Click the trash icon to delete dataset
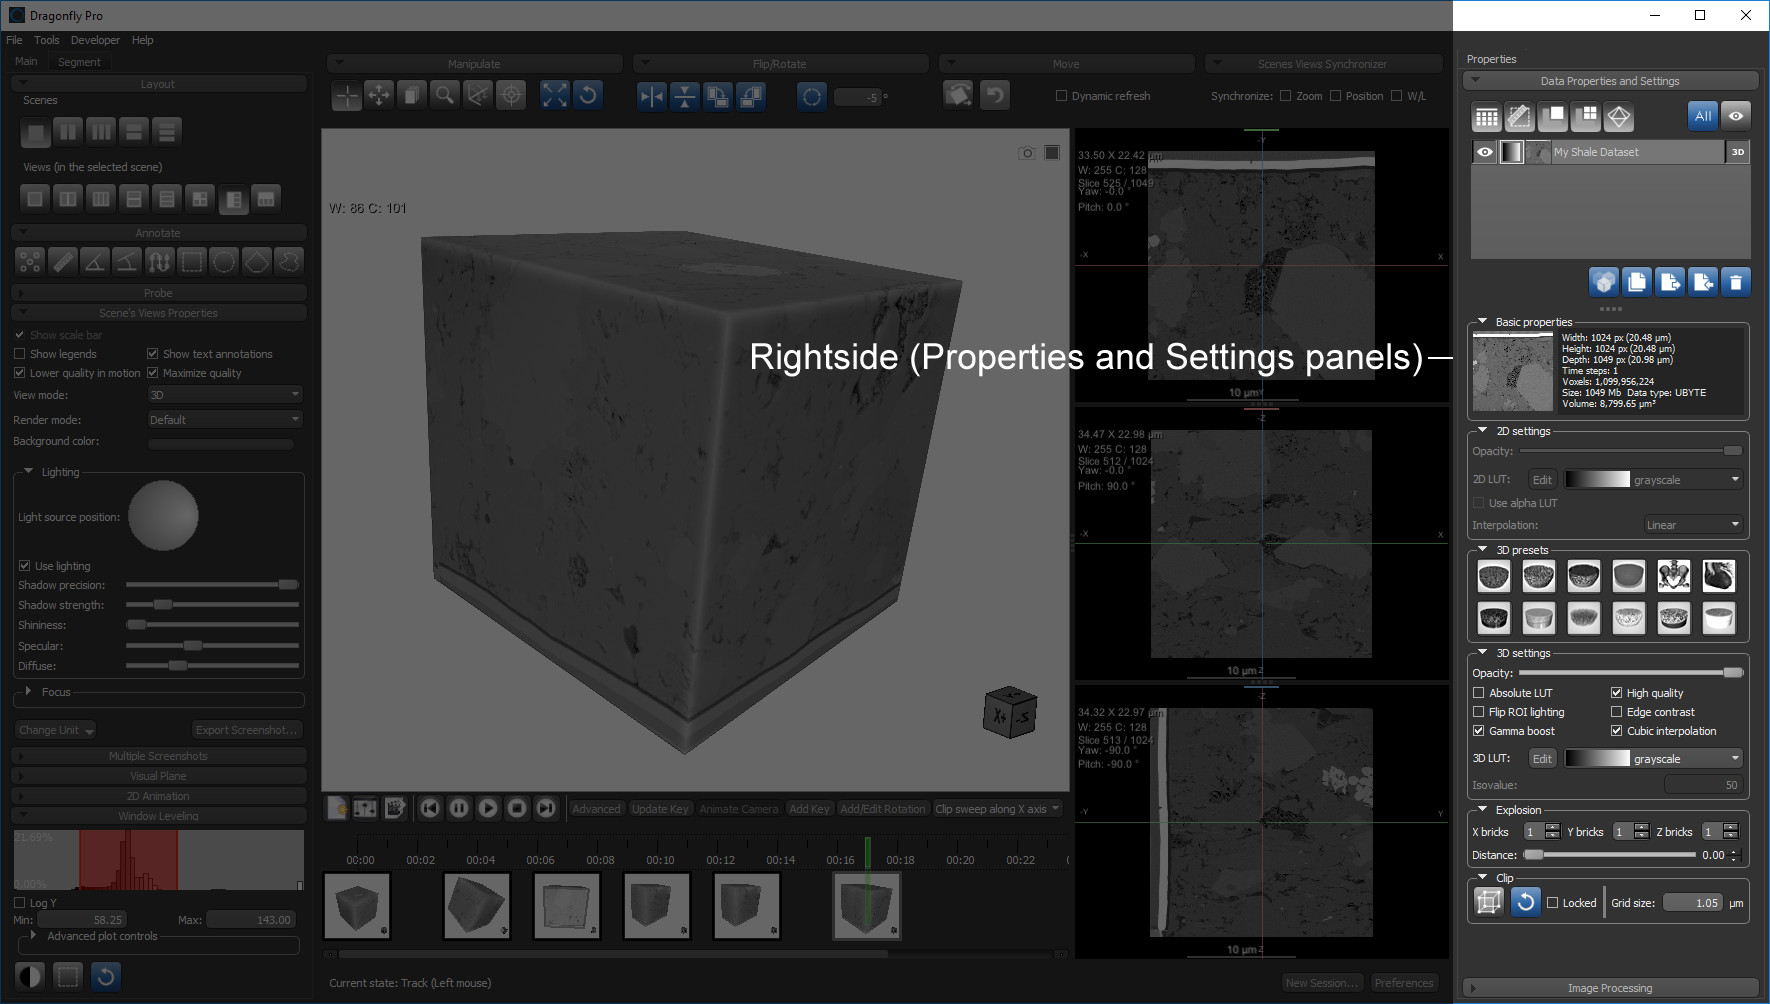 (x=1736, y=283)
